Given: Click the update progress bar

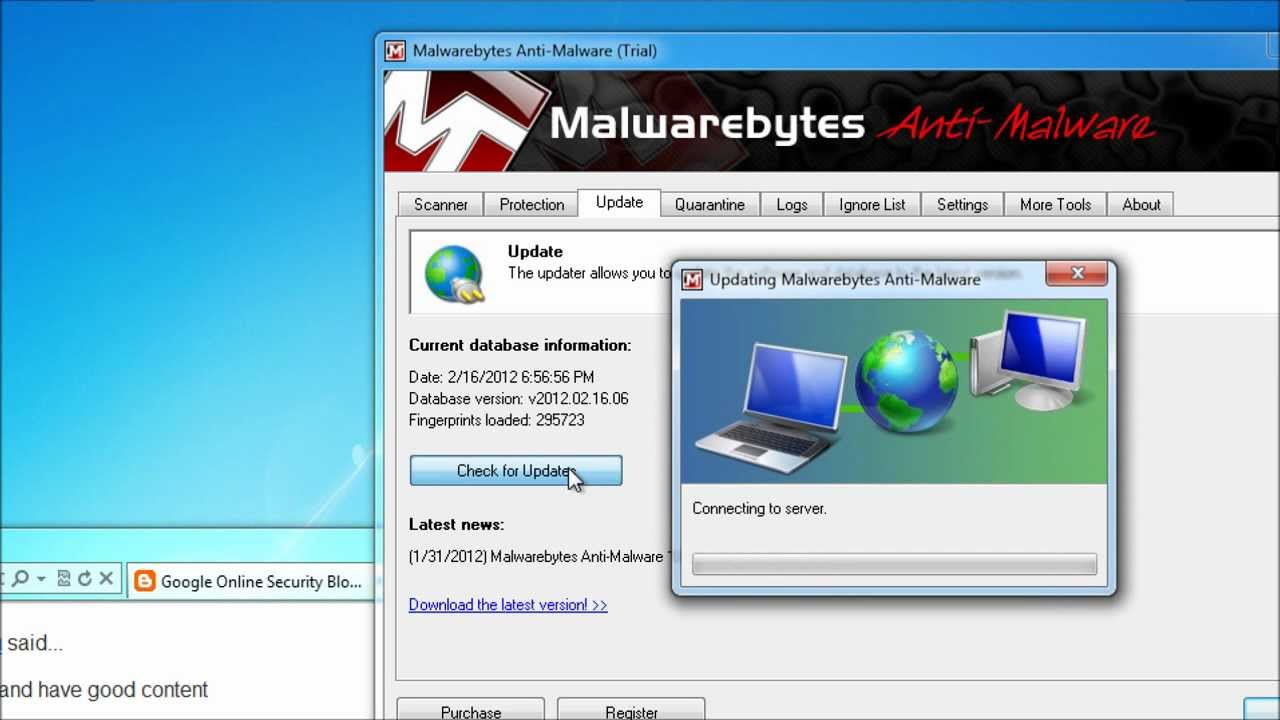Looking at the screenshot, I should [894, 564].
